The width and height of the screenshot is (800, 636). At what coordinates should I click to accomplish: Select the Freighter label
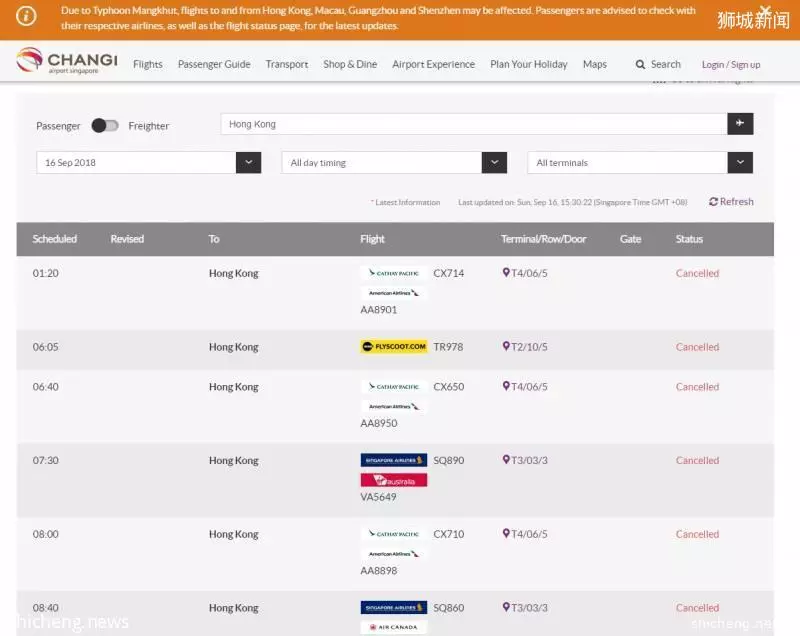(149, 126)
